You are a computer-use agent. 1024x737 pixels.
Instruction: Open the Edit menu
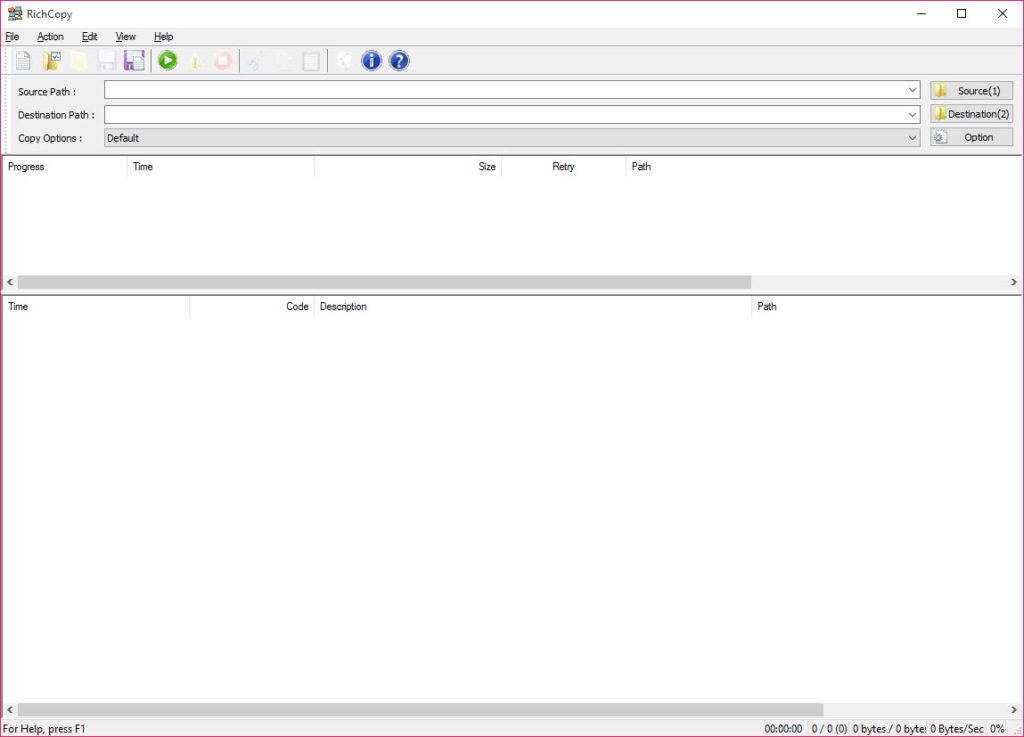click(x=89, y=37)
